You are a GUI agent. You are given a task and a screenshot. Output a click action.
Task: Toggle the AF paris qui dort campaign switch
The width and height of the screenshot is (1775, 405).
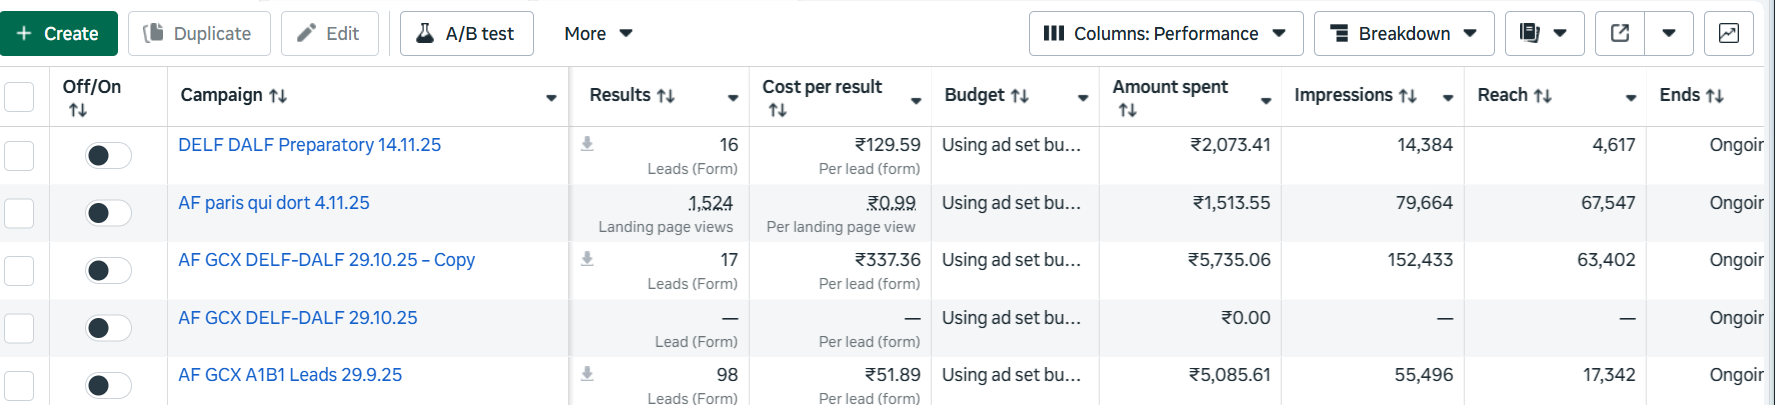108,213
